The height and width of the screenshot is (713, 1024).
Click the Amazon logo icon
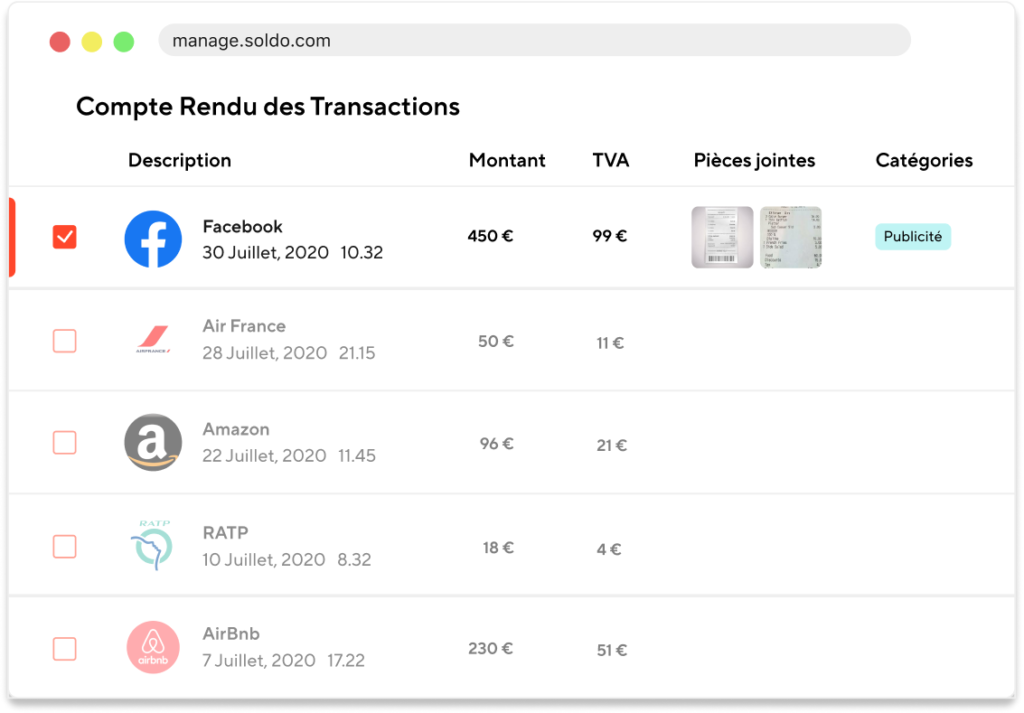pyautogui.click(x=153, y=442)
